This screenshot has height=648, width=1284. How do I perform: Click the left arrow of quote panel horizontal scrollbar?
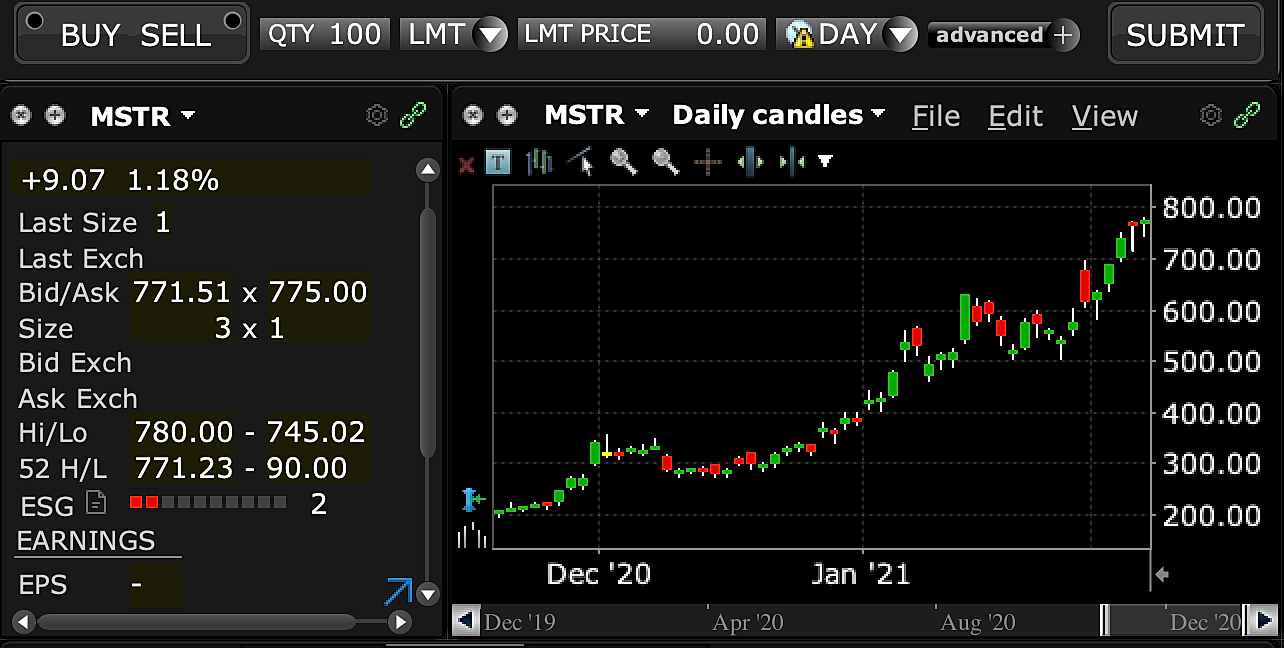tap(23, 622)
